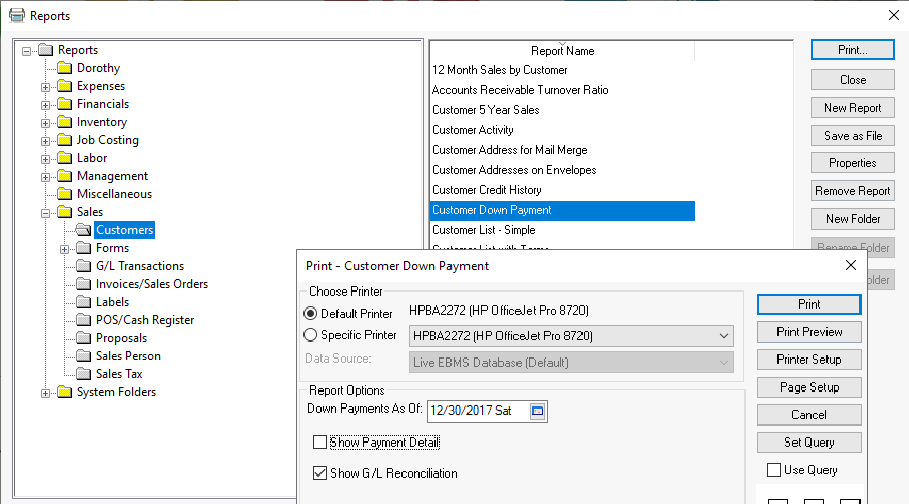This screenshot has height=504, width=909.
Task: Uncheck Show G/L Reconciliation
Action: (x=320, y=473)
